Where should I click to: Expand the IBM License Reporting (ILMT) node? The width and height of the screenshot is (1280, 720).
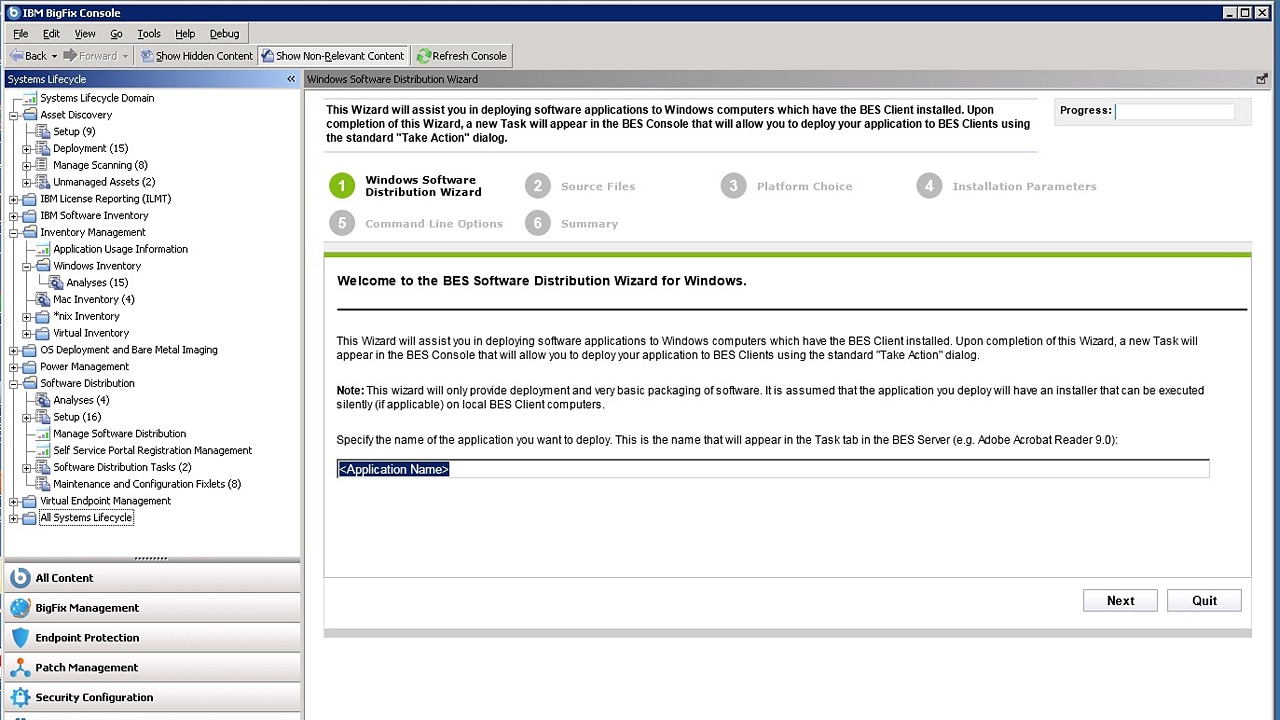14,199
